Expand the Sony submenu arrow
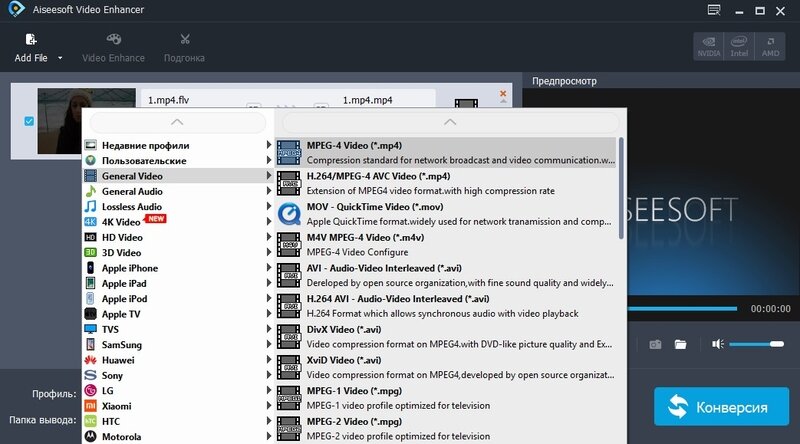Image resolution: width=800 pixels, height=444 pixels. click(x=268, y=375)
